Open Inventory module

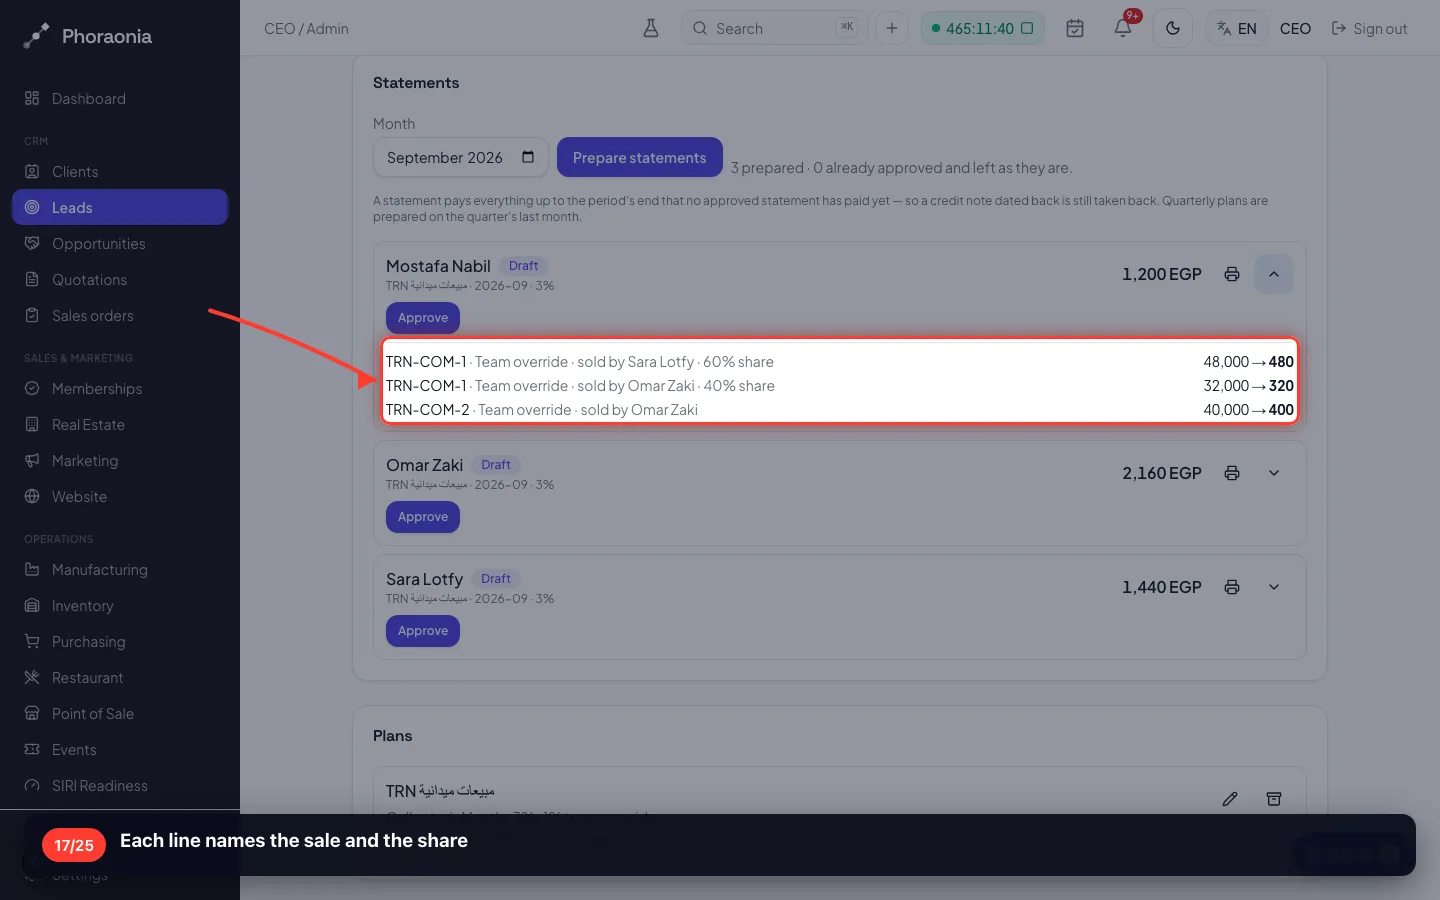[x=120, y=605]
